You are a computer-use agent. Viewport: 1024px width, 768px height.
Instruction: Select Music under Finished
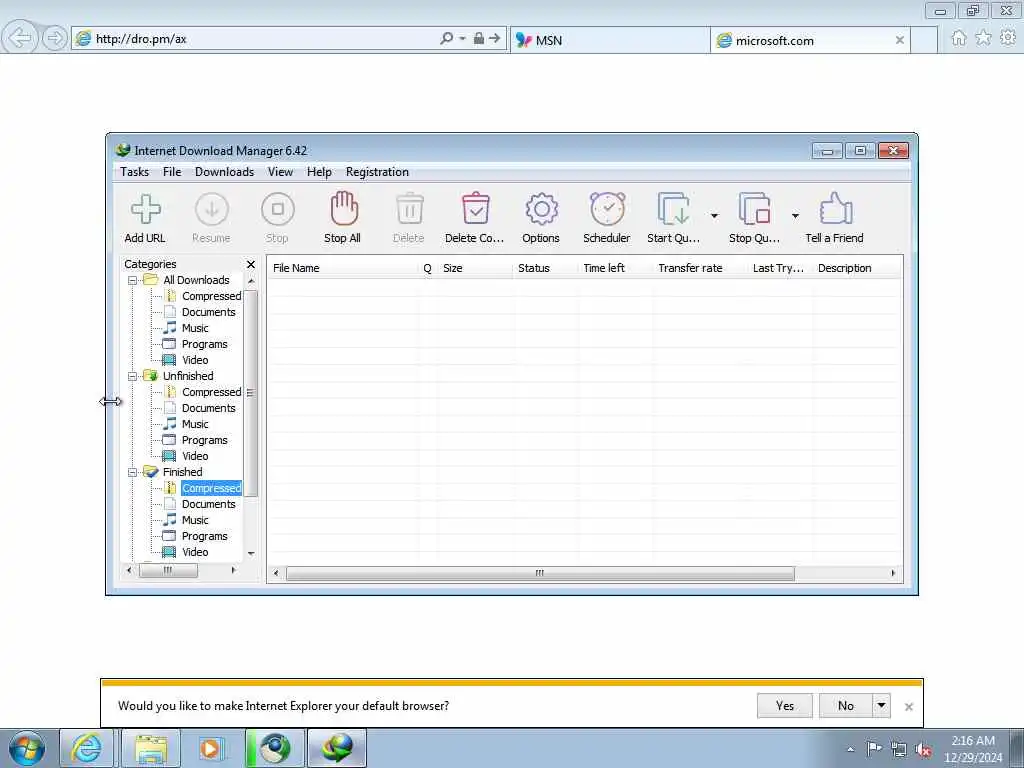point(195,520)
